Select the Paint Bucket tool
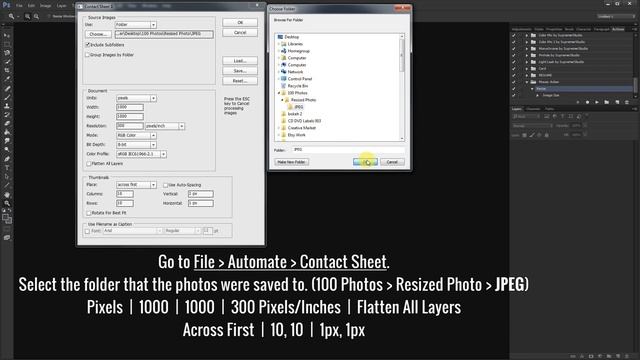This screenshot has height=360, width=640. (x=7, y=132)
